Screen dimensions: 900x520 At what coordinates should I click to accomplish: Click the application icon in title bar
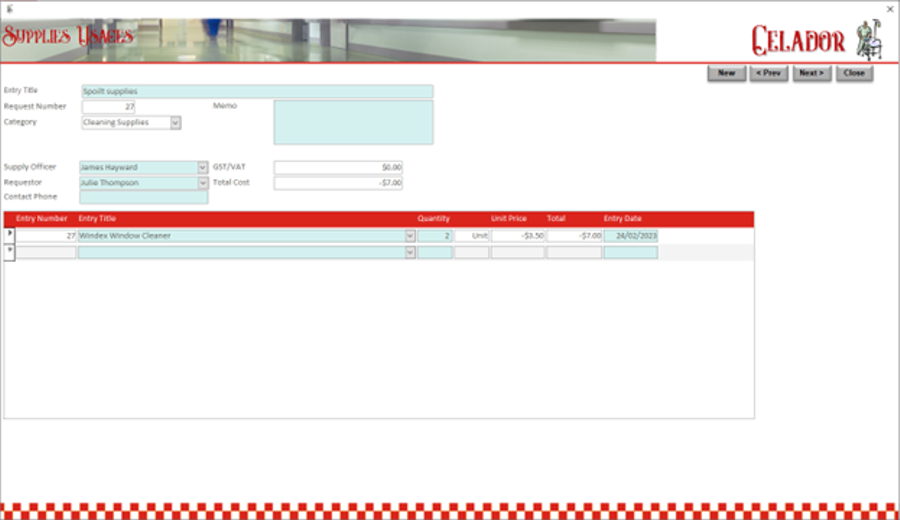(x=10, y=8)
